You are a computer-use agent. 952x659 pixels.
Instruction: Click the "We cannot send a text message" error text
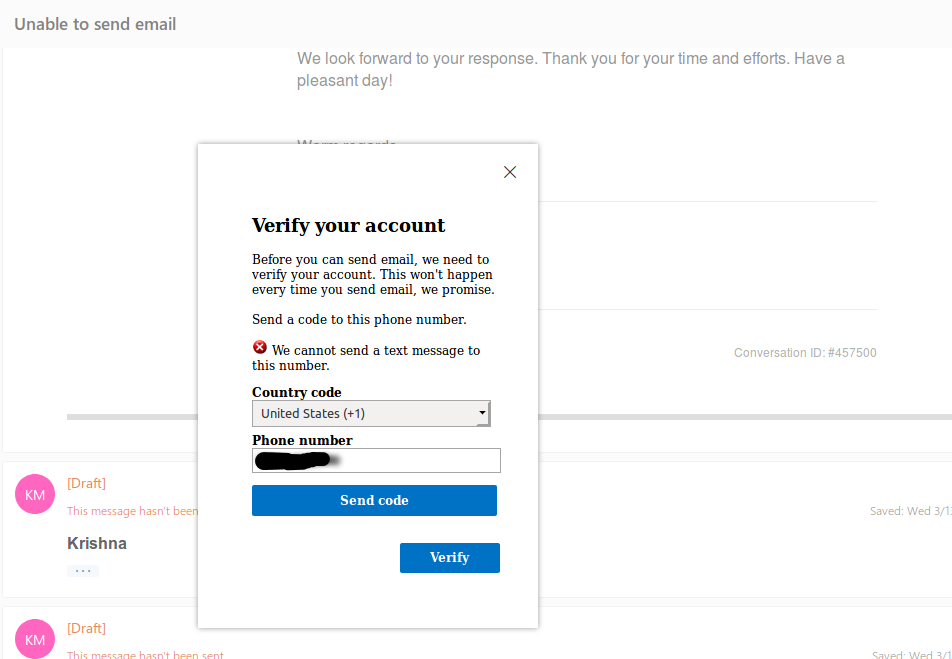click(366, 358)
